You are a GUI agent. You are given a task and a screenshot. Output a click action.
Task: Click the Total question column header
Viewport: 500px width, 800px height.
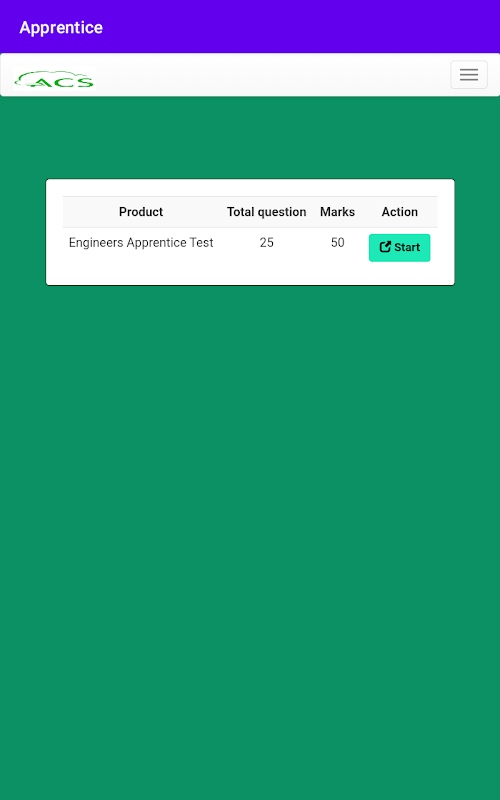pos(266,212)
